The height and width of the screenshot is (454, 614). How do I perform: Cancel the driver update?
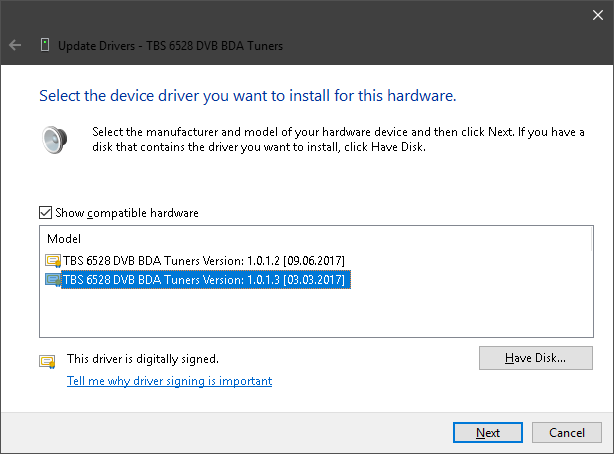(x=567, y=432)
